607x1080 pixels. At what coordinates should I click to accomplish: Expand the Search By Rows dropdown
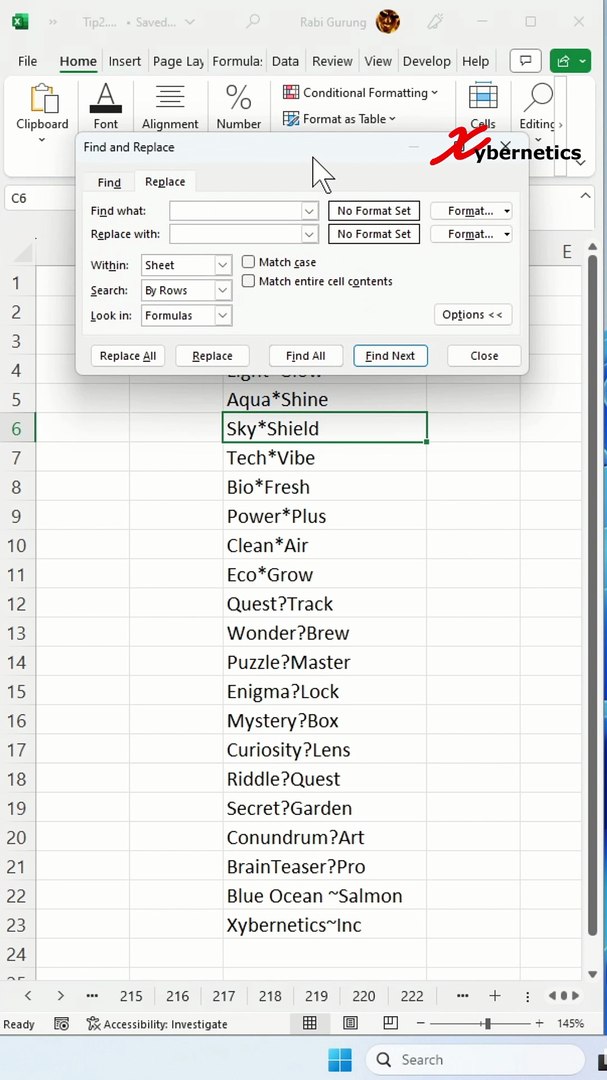coord(223,291)
